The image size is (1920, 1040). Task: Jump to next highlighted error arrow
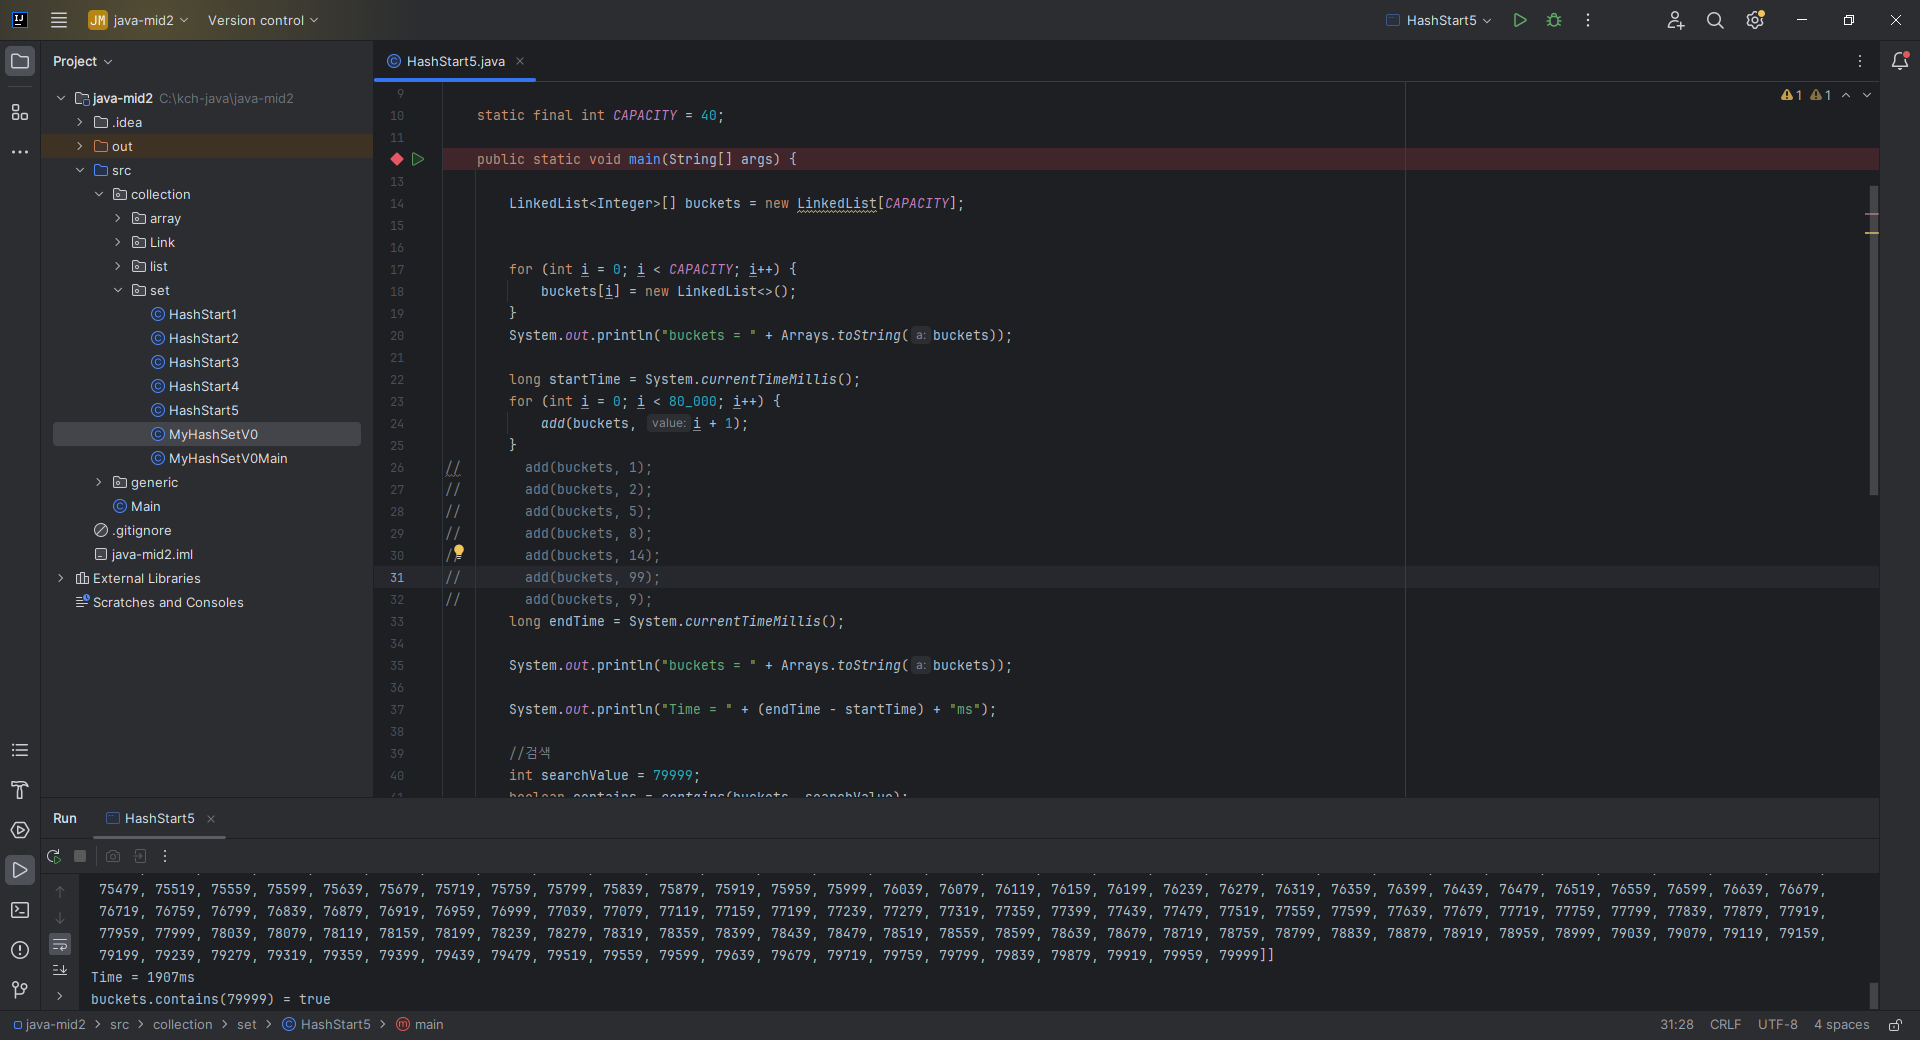pos(1867,95)
